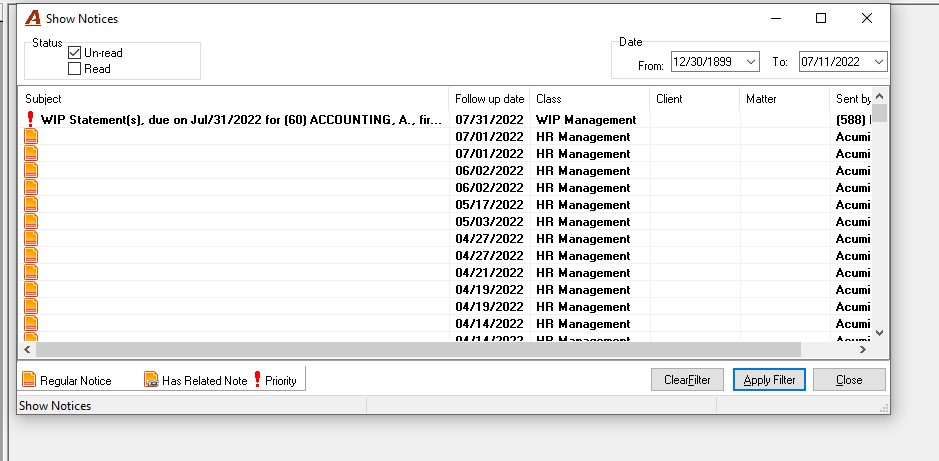Click the Priority legend exclamation icon

258,379
